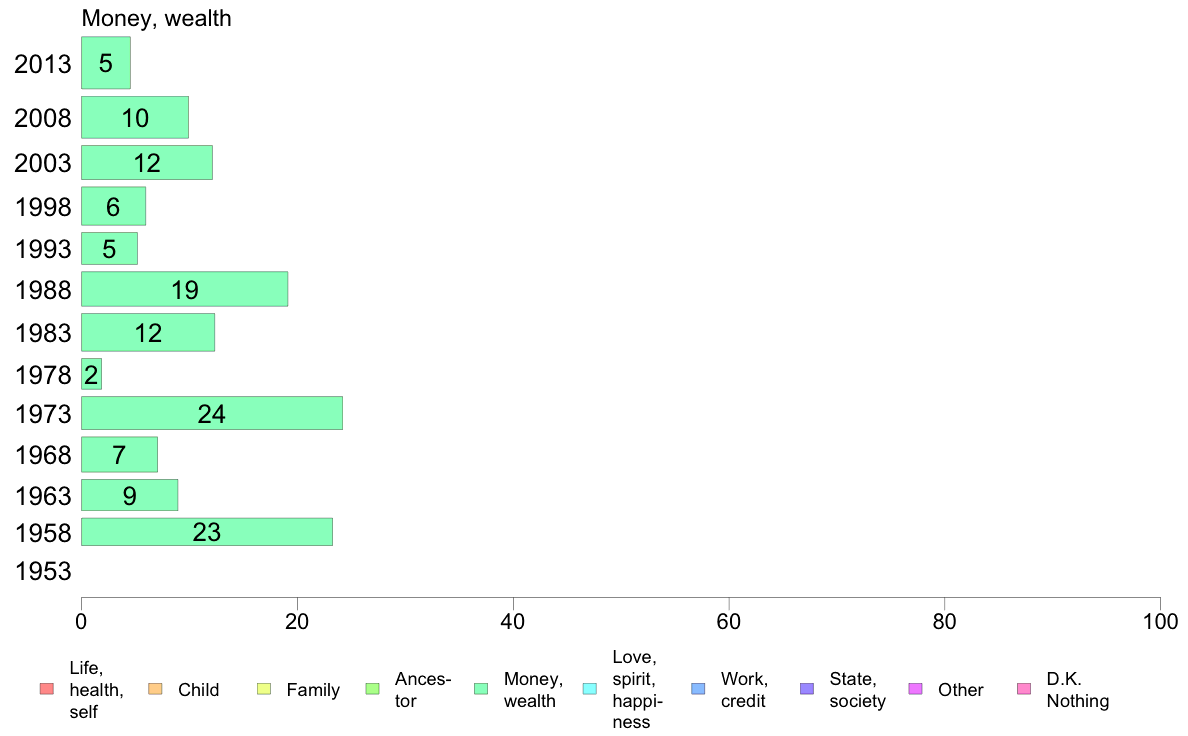The image size is (1188, 736).
Task: Click the cyan Love, spirit, happiness swatch
Action: (x=589, y=689)
